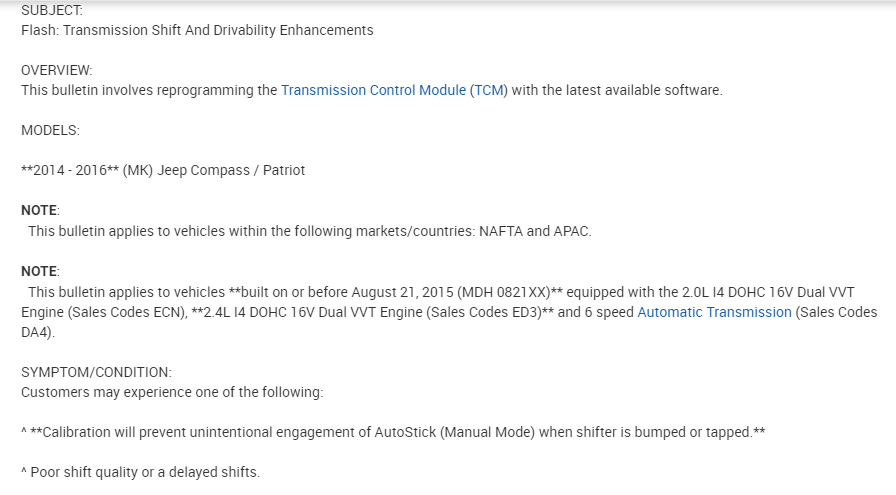Click the Flash: Transmission Shift title line
The width and height of the screenshot is (896, 495).
(197, 30)
